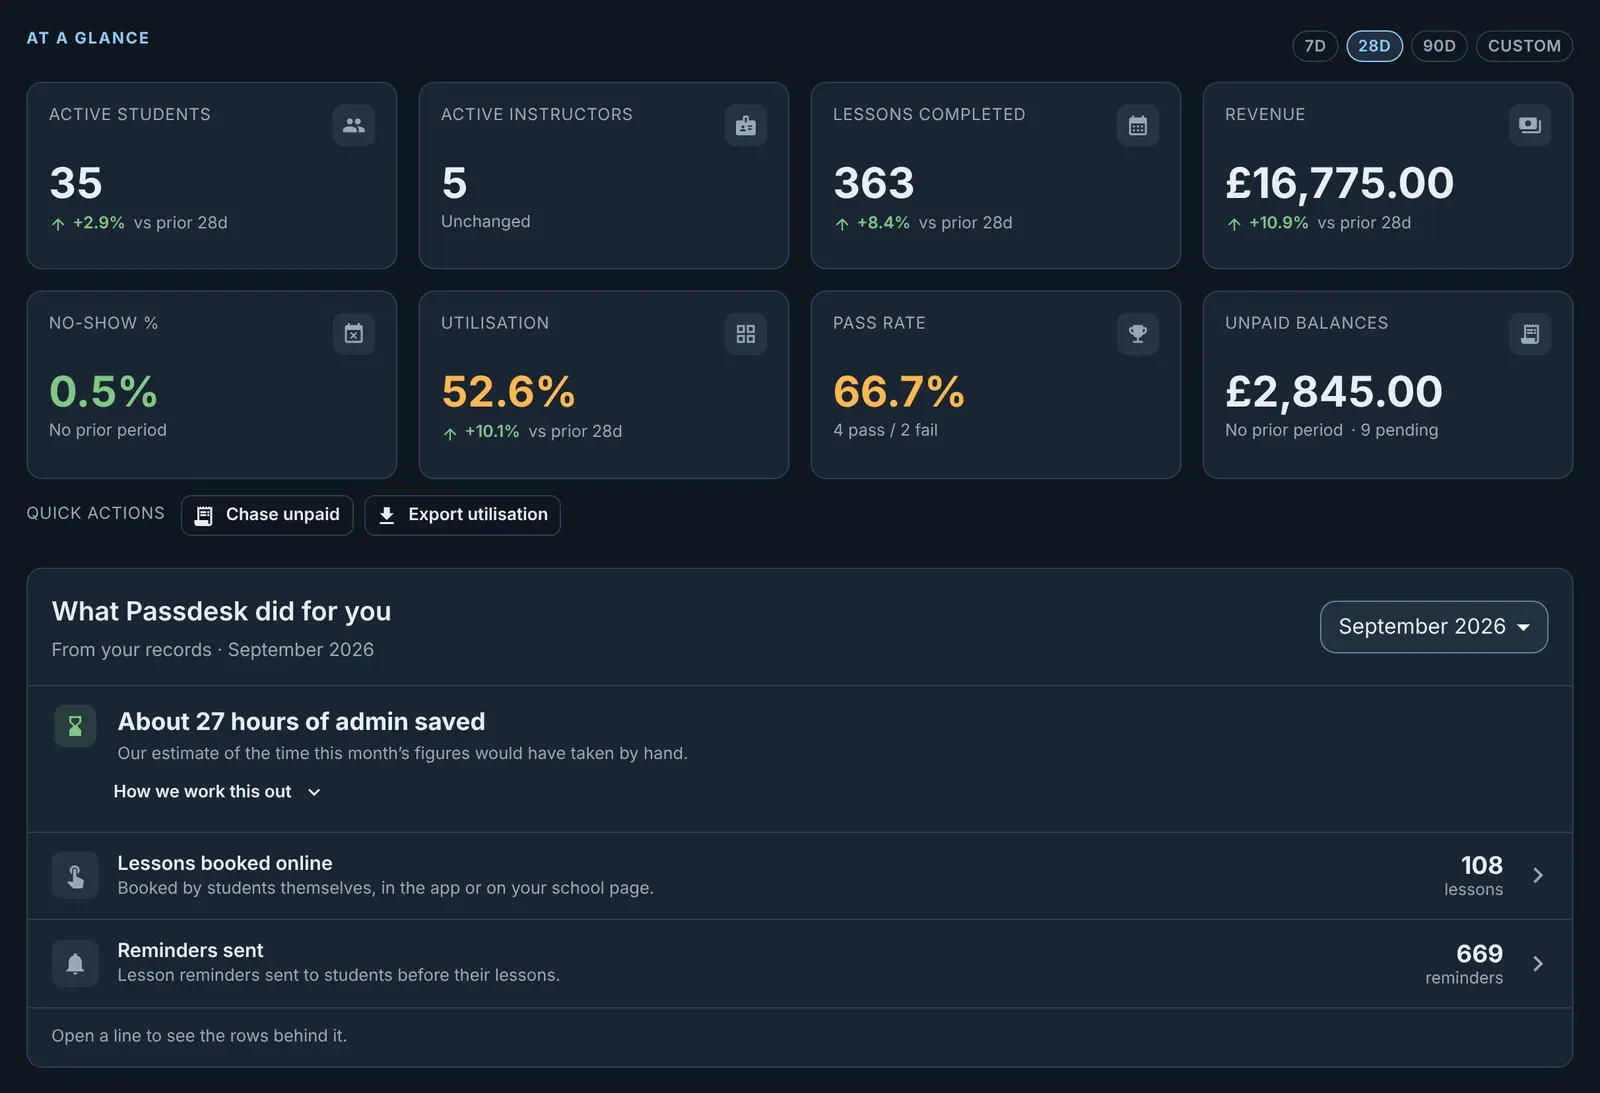Click the £2,845.00 unpaid balances value

(1334, 391)
